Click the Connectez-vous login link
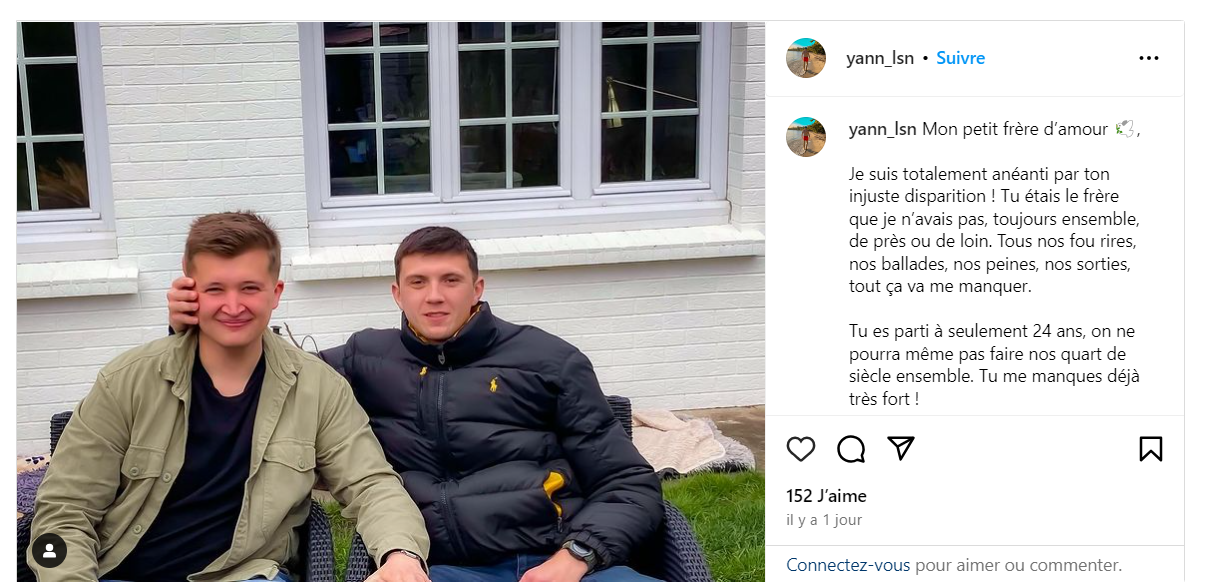This screenshot has width=1205, height=582. tap(848, 565)
